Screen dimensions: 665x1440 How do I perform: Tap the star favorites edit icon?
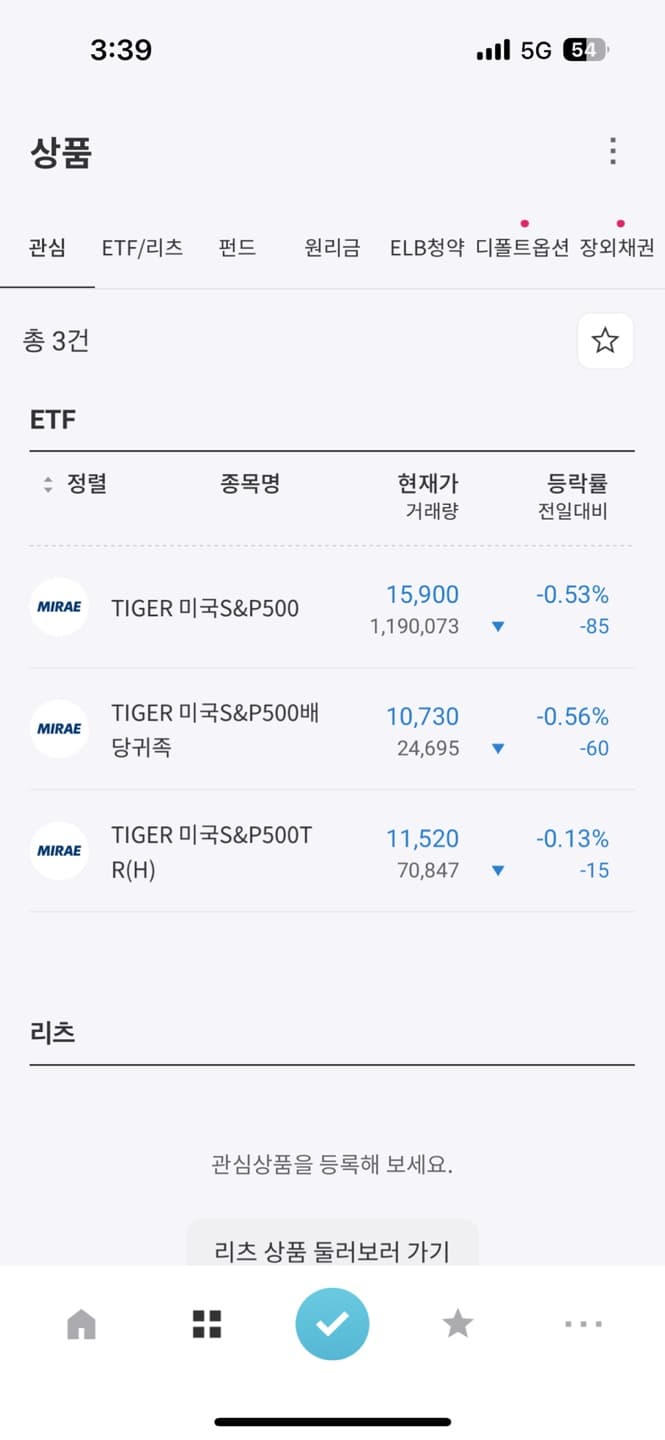click(605, 341)
